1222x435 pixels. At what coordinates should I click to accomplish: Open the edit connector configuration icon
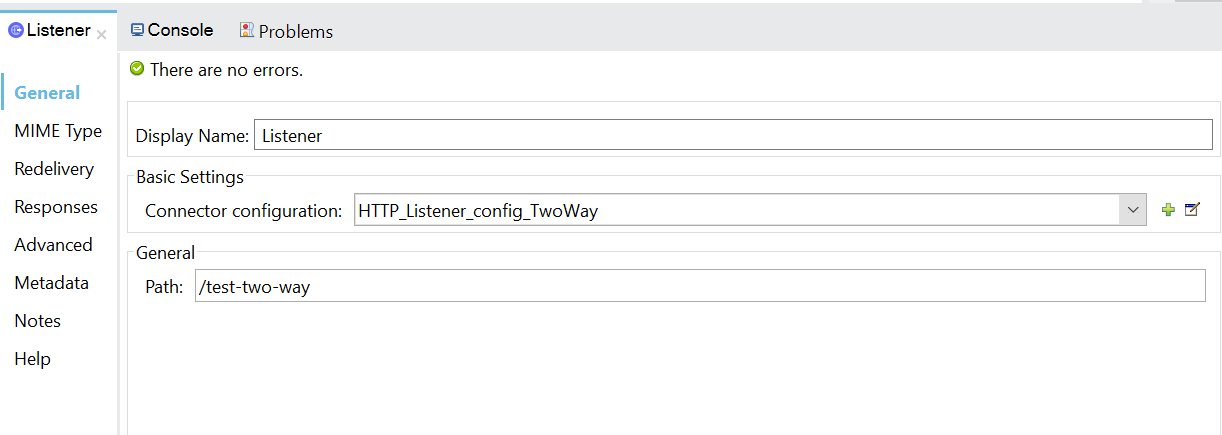point(1191,210)
